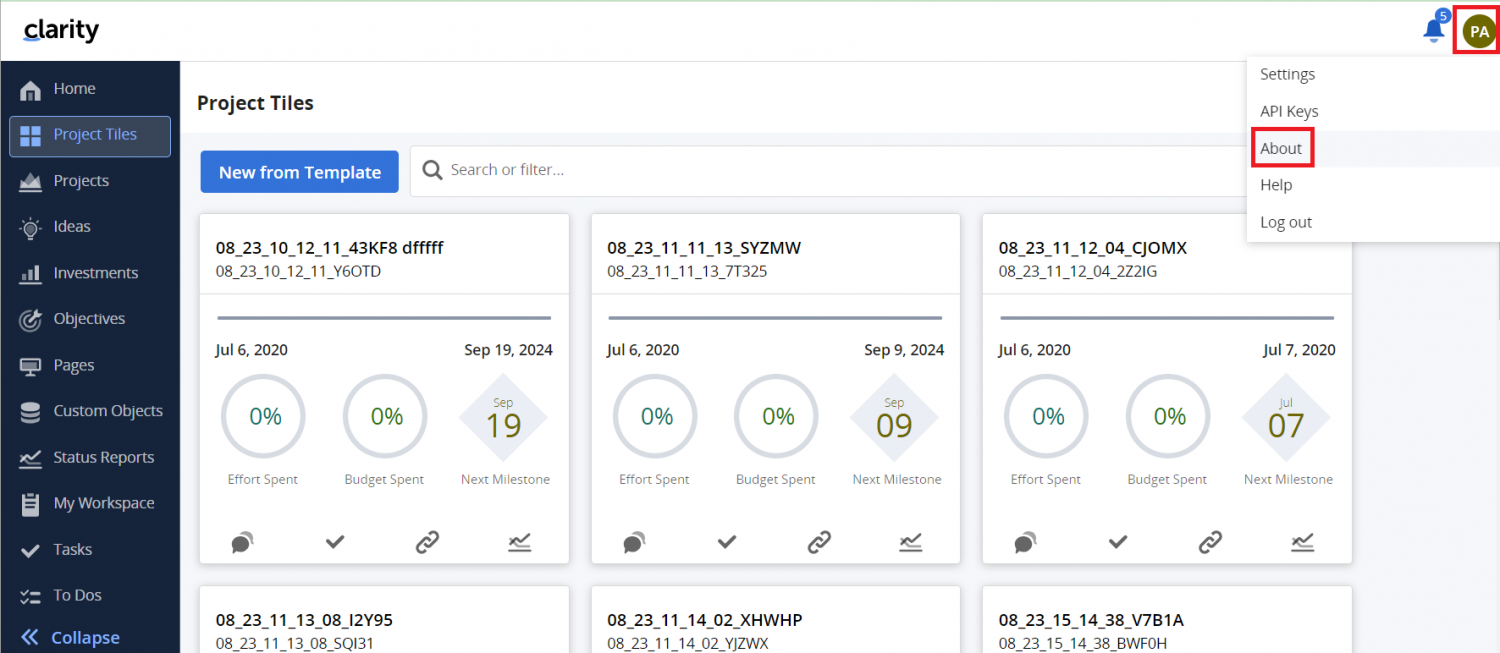Go to Status Reports in the sidebar
Image resolution: width=1500 pixels, height=653 pixels.
[103, 458]
